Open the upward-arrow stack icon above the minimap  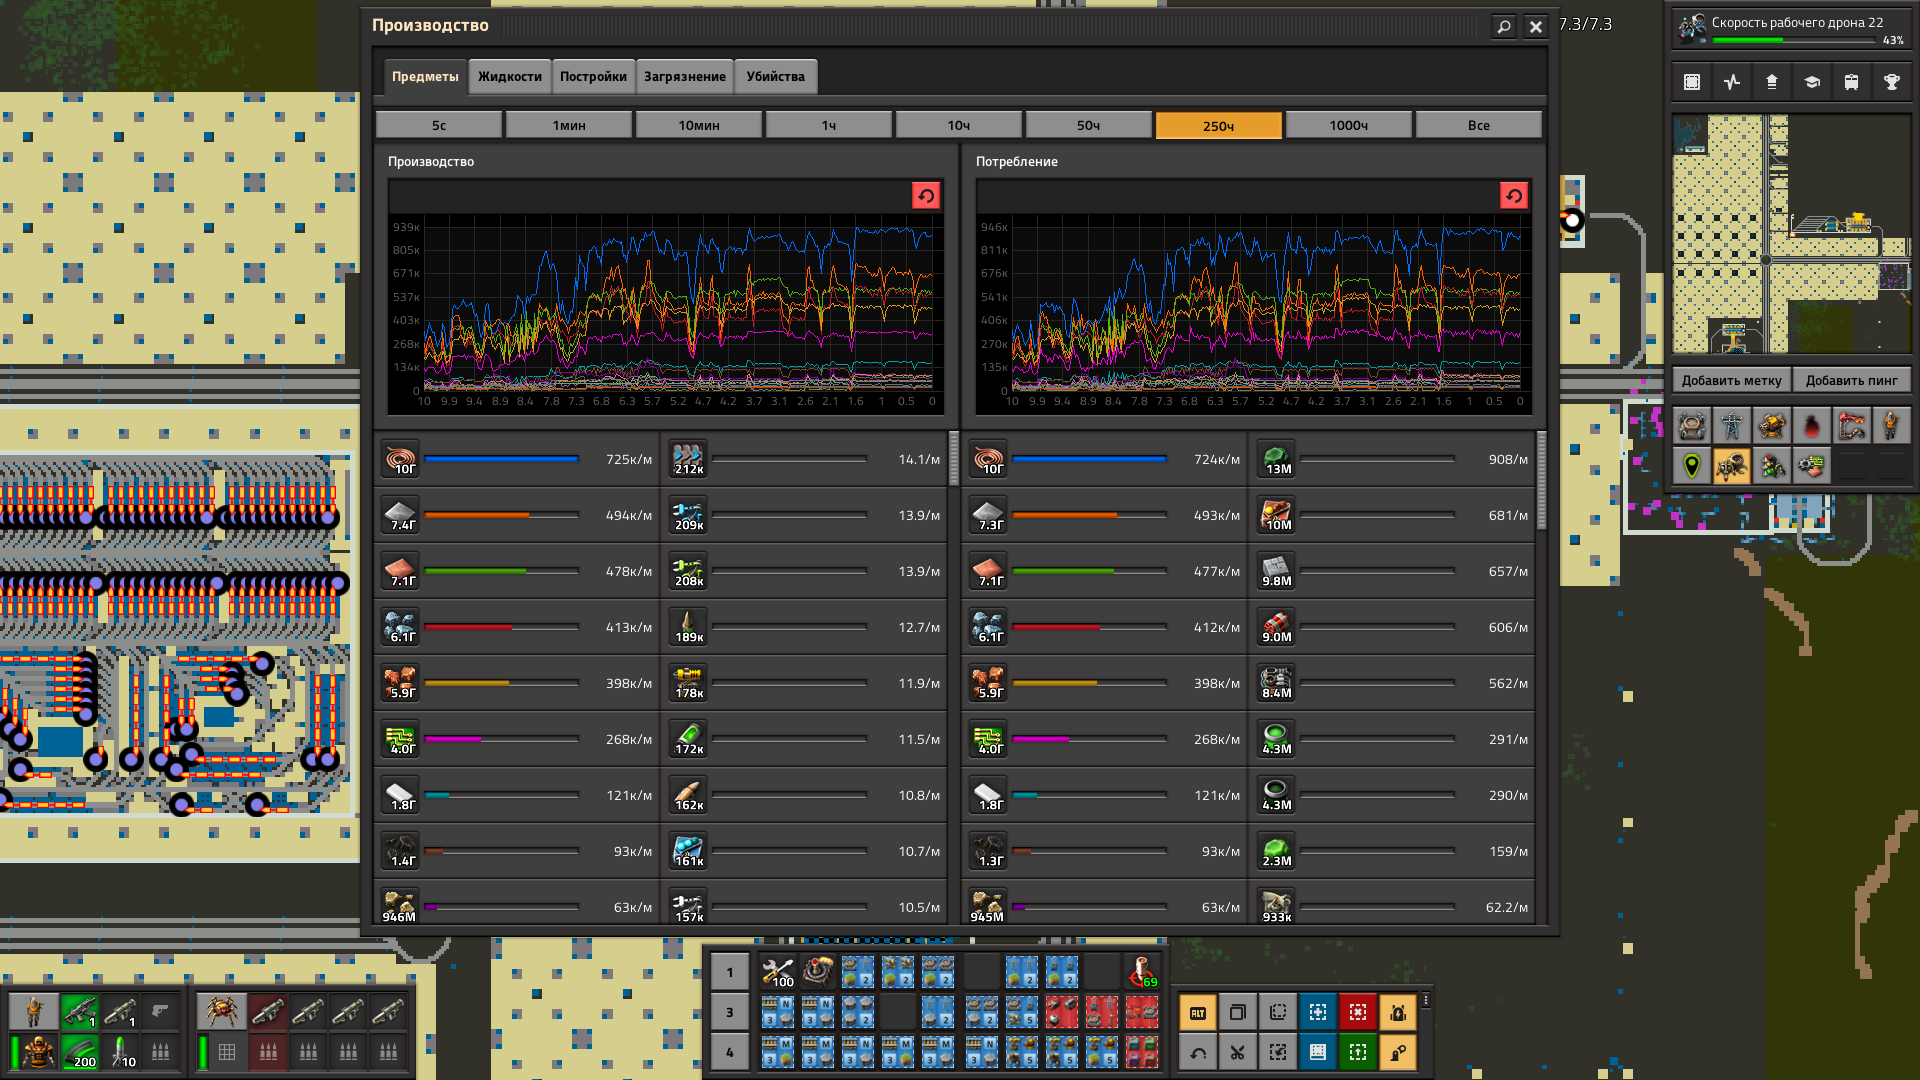click(1772, 82)
